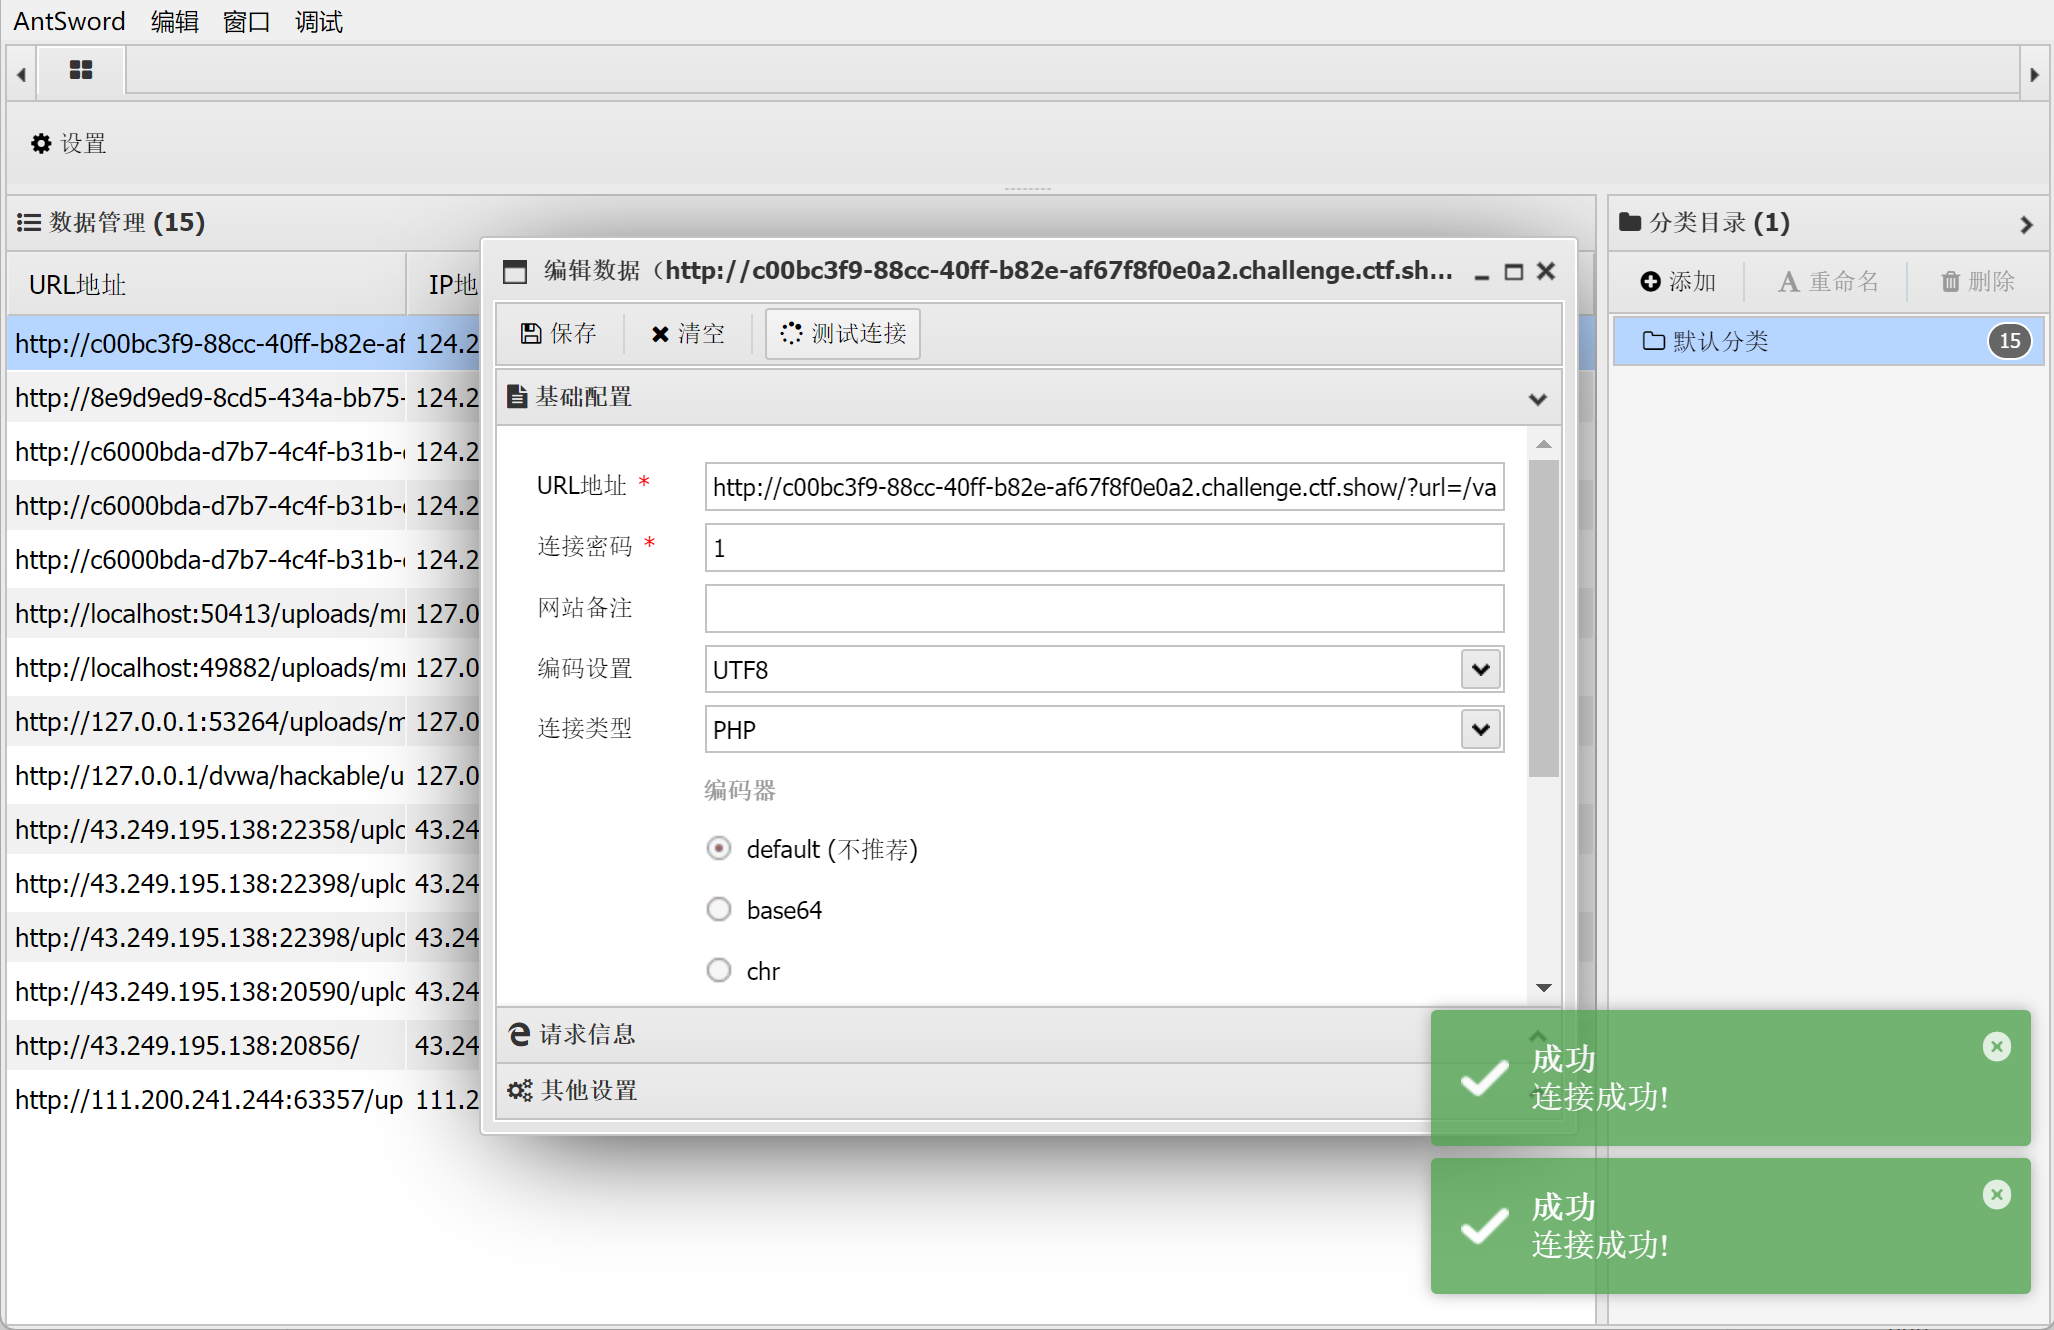Select the base64 encoder radio button
The width and height of the screenshot is (2054, 1330).
pos(718,909)
